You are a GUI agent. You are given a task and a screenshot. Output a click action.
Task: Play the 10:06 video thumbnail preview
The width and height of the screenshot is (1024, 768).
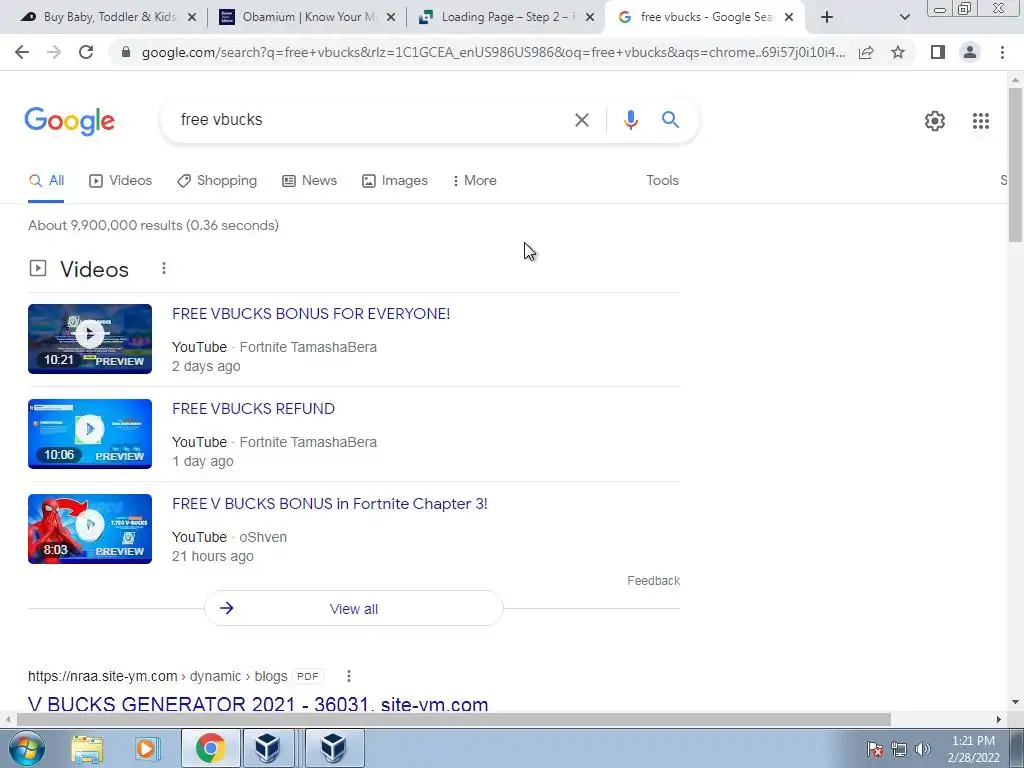coord(90,434)
